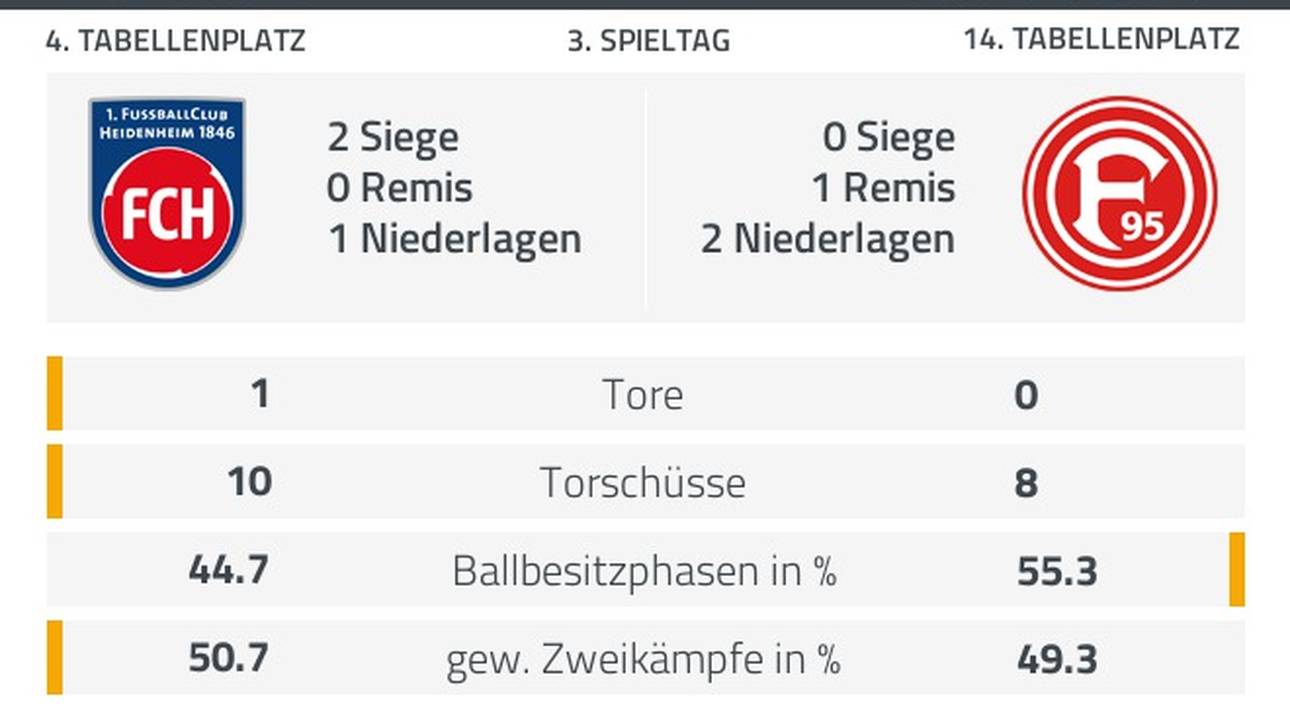Click the orange marker beside Tore row
This screenshot has height=726, width=1290.
point(54,393)
